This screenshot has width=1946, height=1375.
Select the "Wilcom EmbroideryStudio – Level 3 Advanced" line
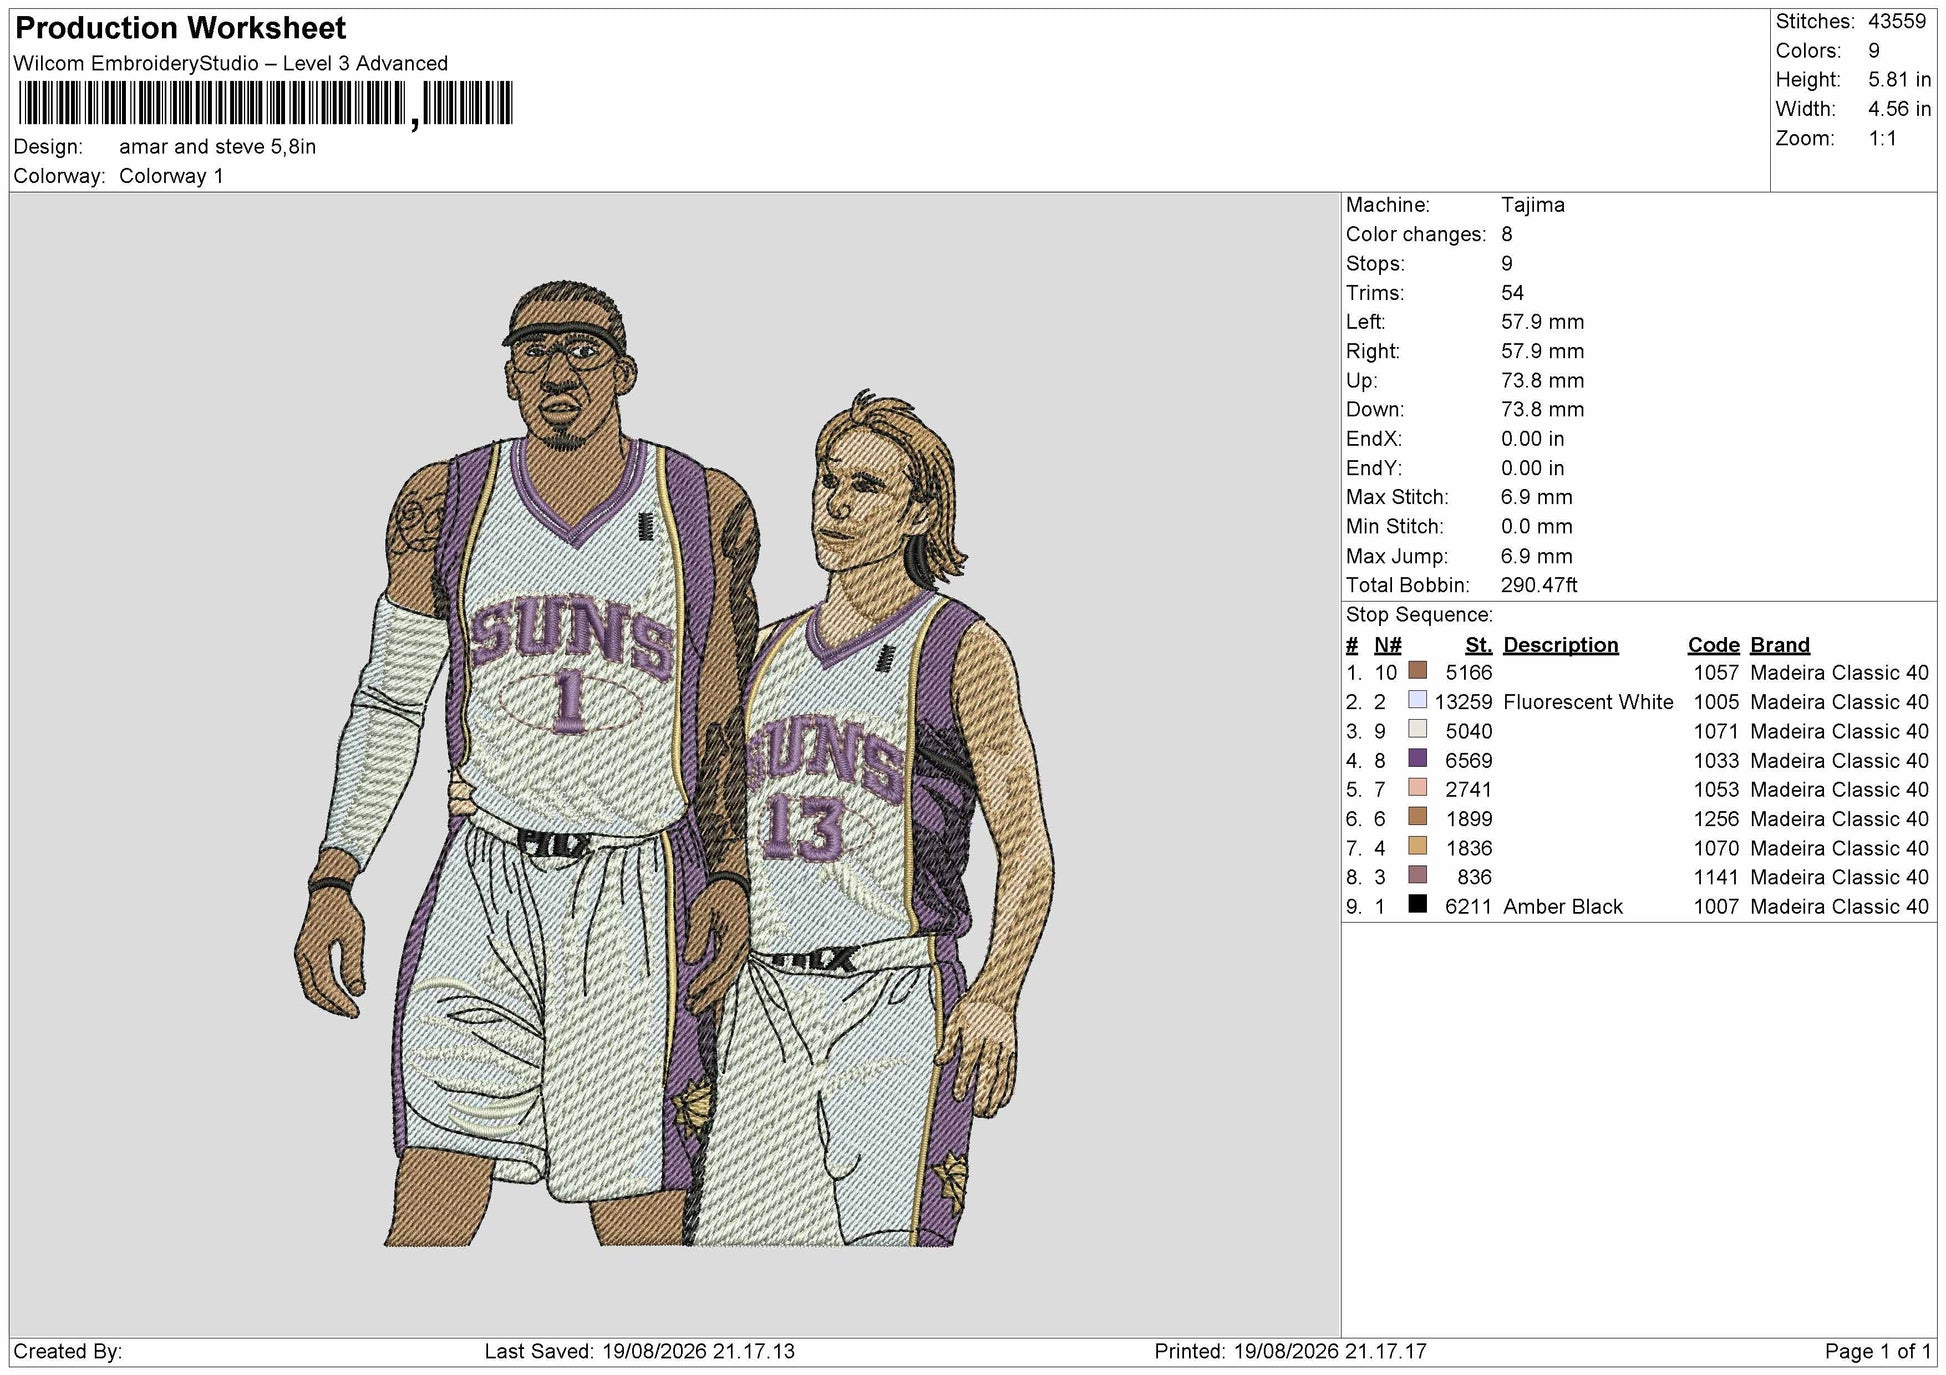click(x=231, y=63)
